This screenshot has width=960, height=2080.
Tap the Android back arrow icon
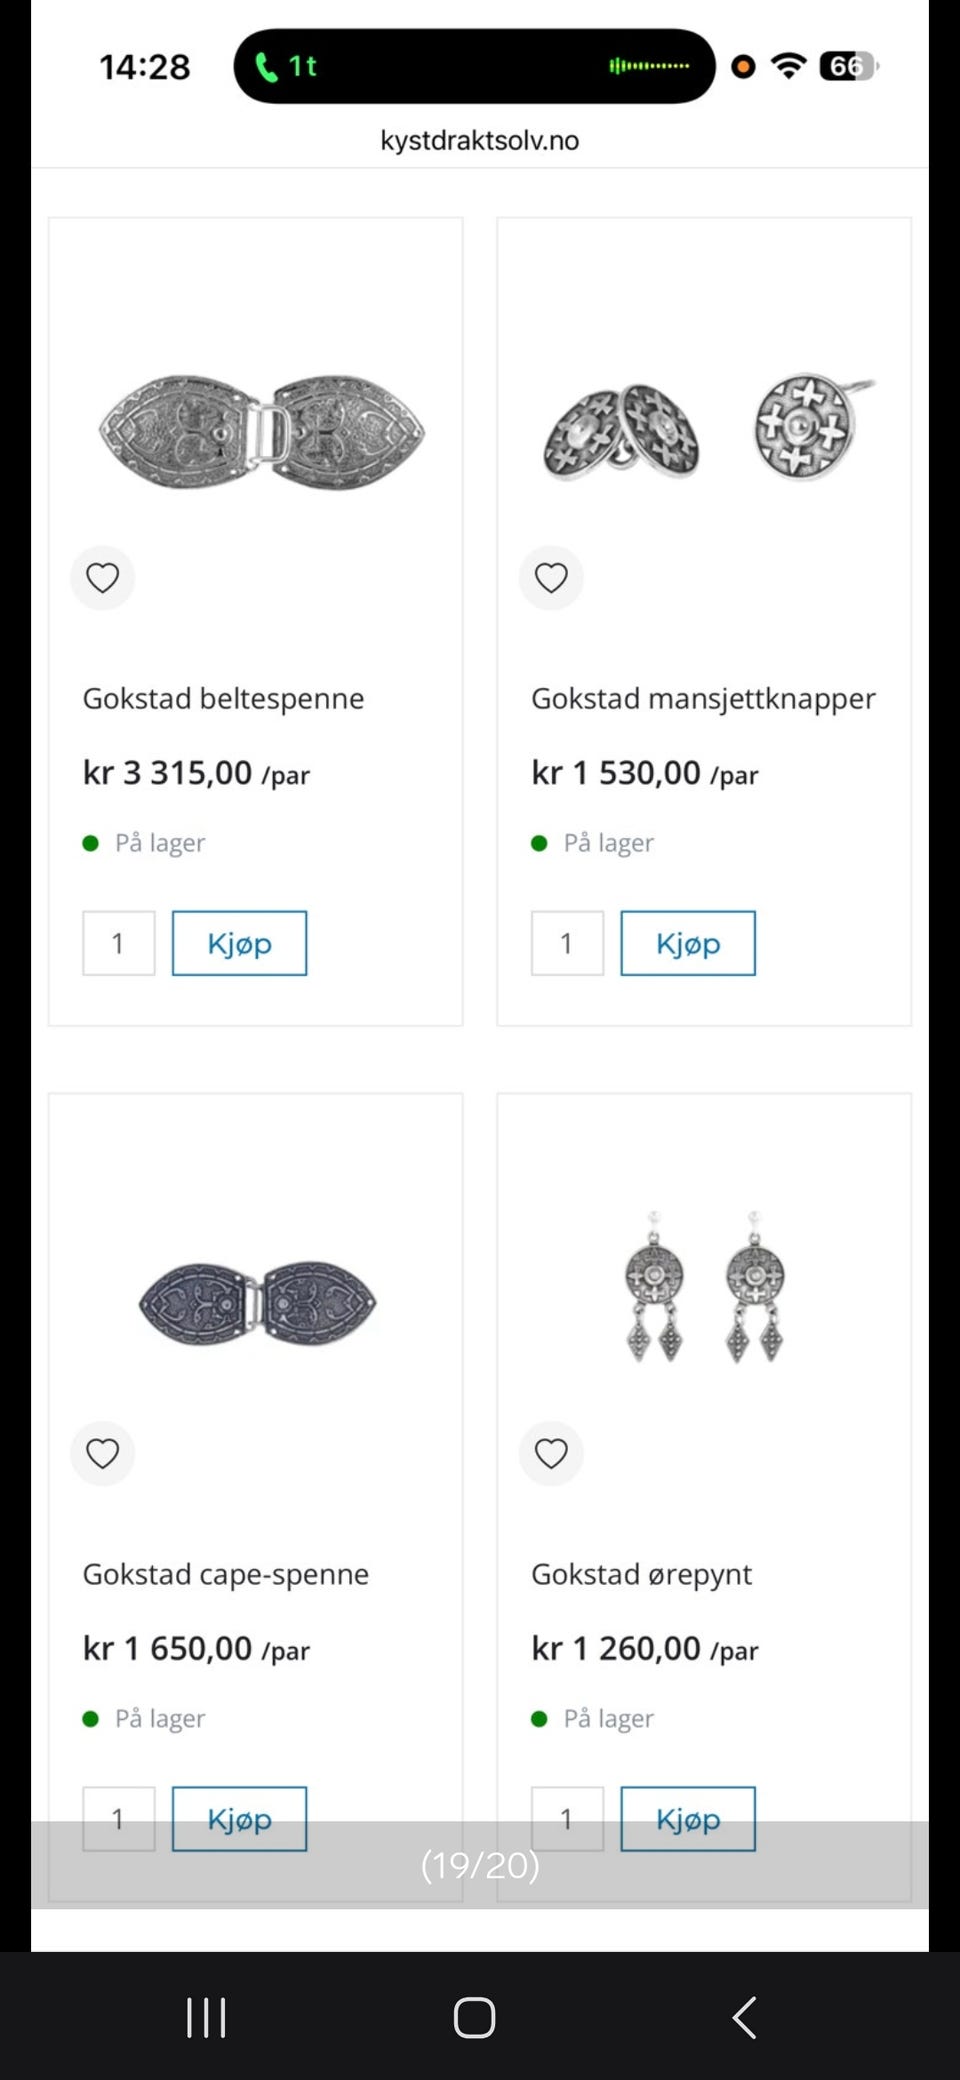[x=744, y=2017]
